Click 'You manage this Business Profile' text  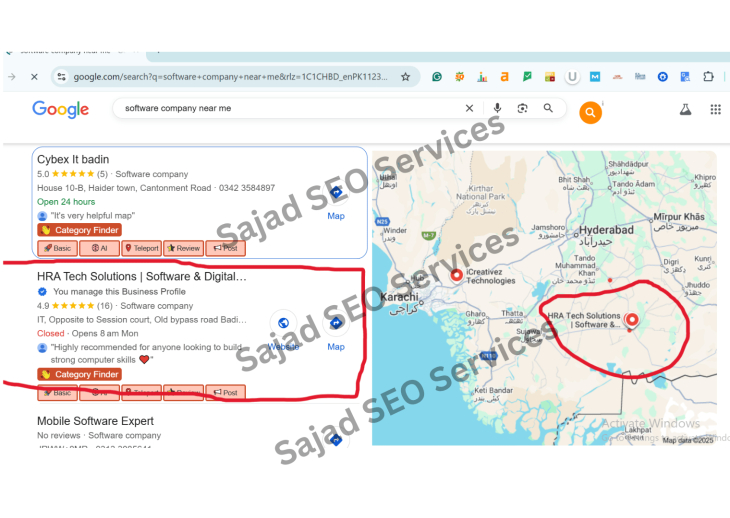click(119, 292)
